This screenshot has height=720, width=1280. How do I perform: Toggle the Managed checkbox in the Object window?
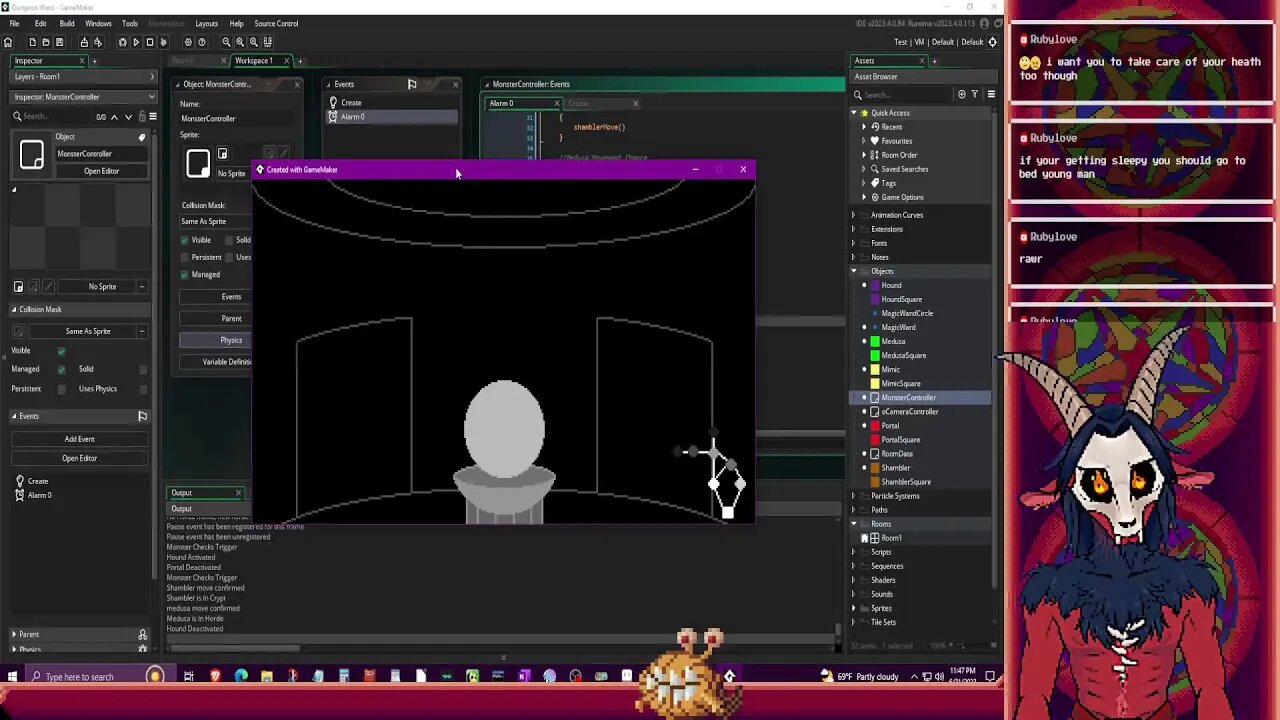(x=184, y=274)
